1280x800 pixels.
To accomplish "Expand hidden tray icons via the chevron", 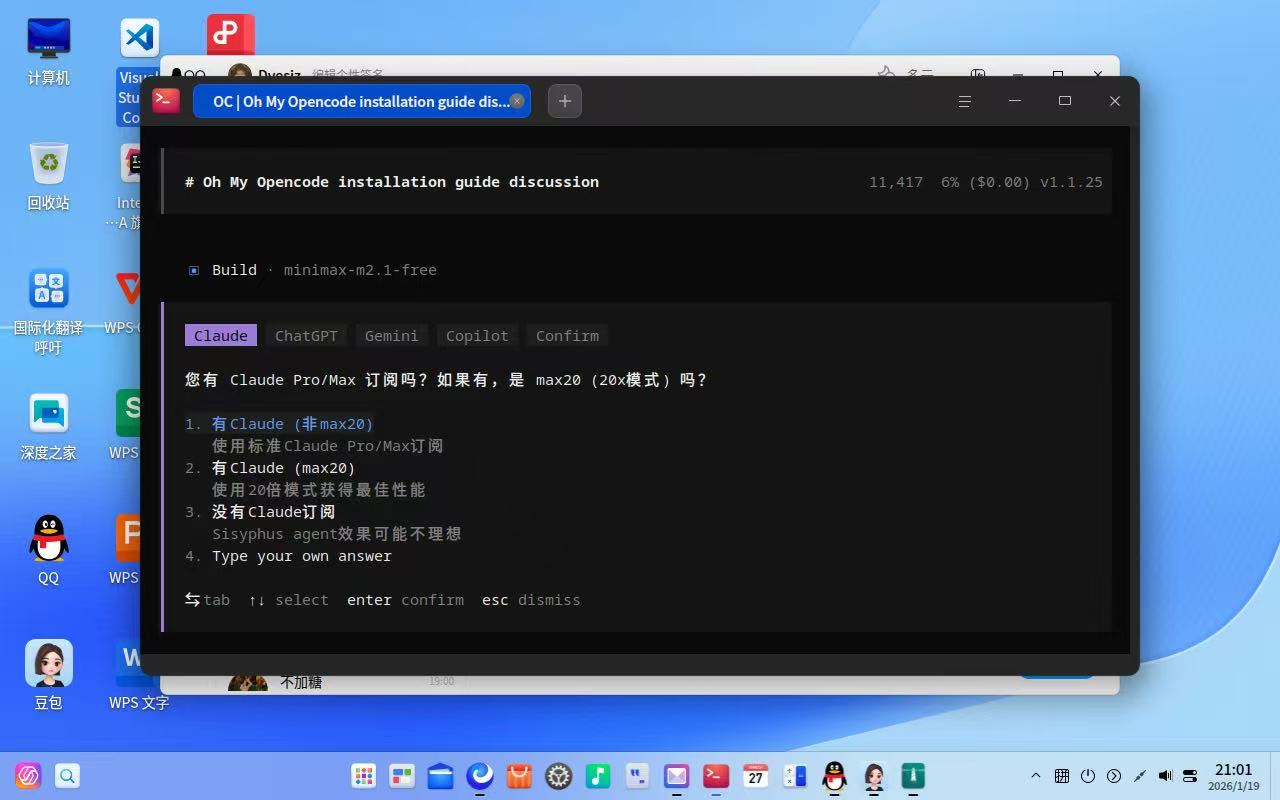I will [1035, 775].
